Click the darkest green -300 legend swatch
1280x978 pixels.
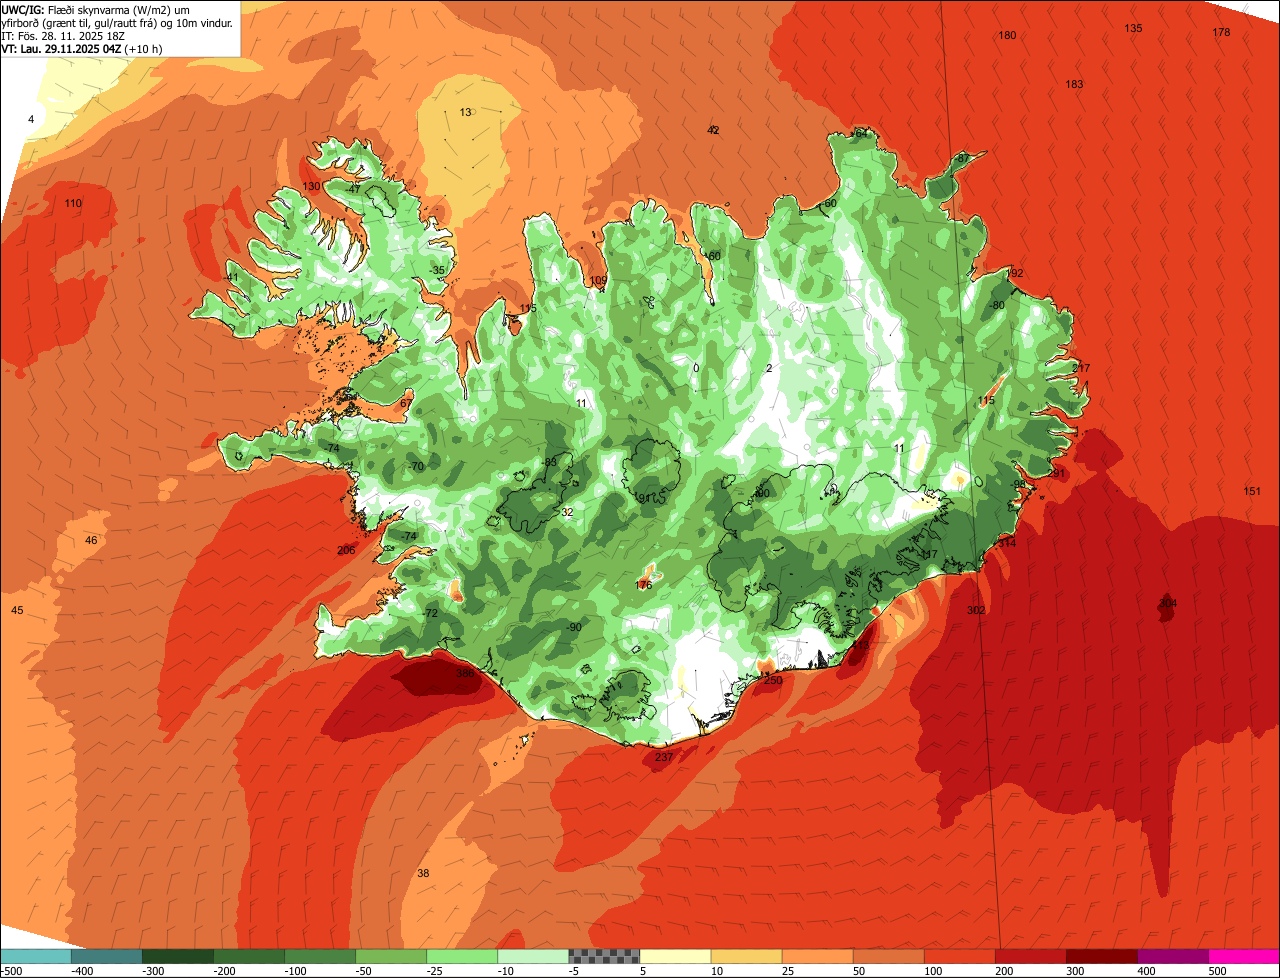pos(177,956)
